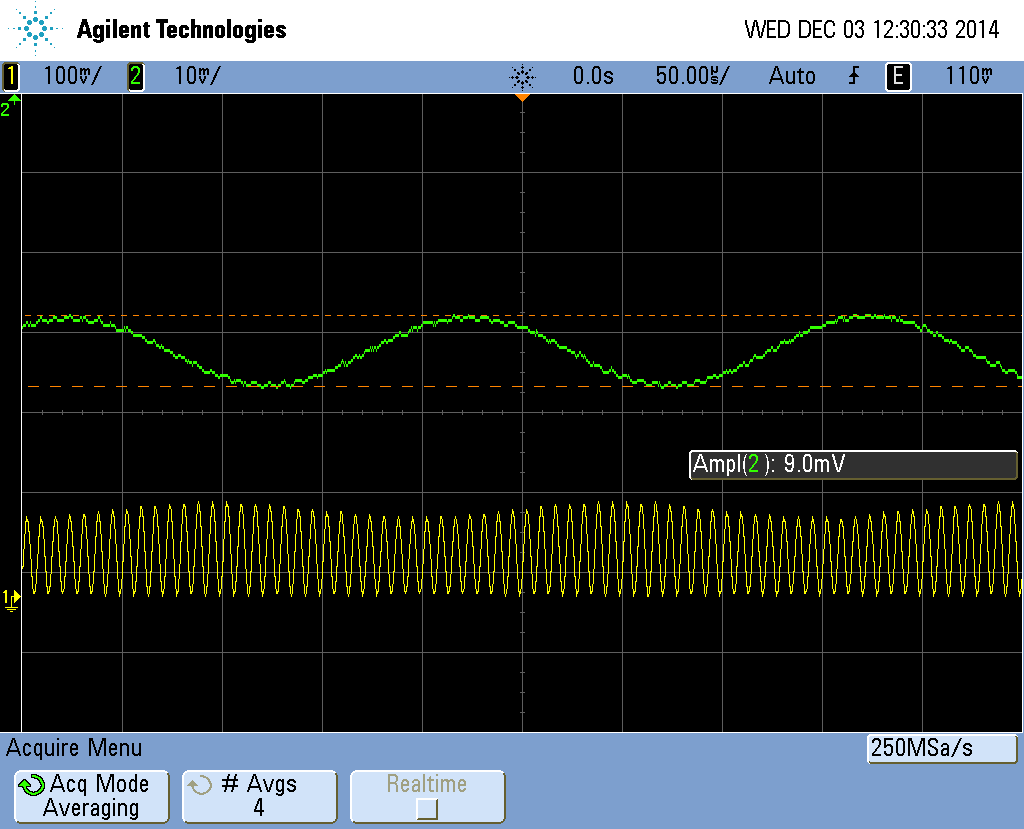Image resolution: width=1024 pixels, height=829 pixels.
Task: Select the green channel 2 indicator box
Action: point(135,76)
